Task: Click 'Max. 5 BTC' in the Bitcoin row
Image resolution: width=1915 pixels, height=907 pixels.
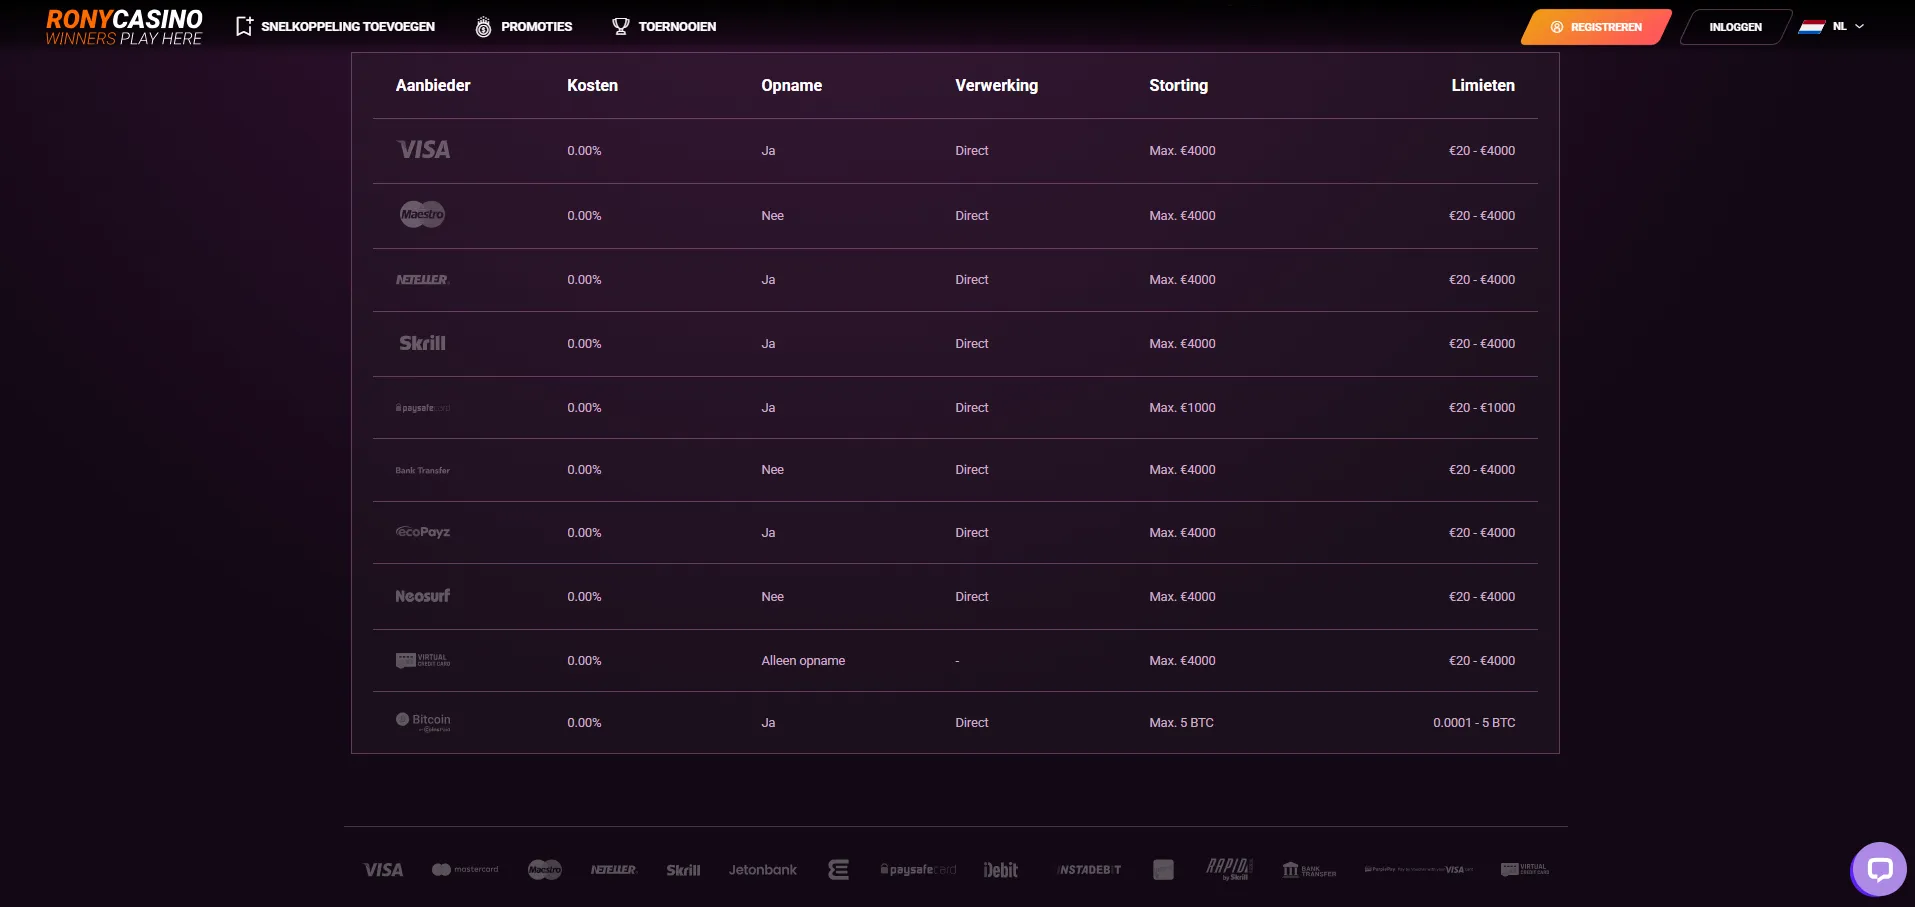Action: coord(1181,723)
